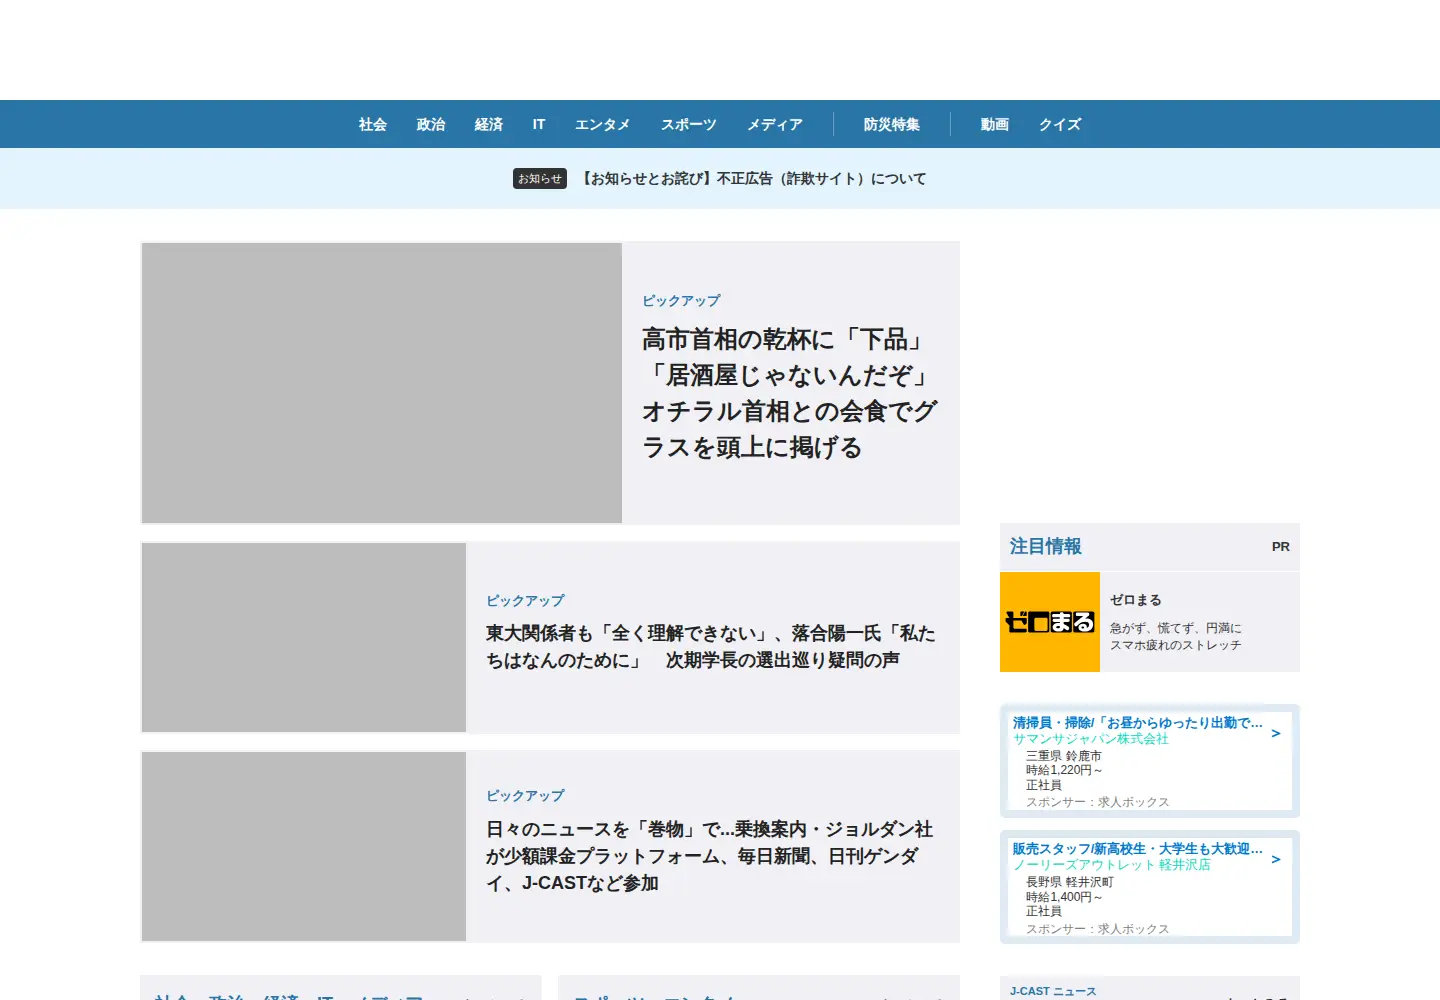Click the thumbnail beside the 東大関係者 article

click(304, 637)
